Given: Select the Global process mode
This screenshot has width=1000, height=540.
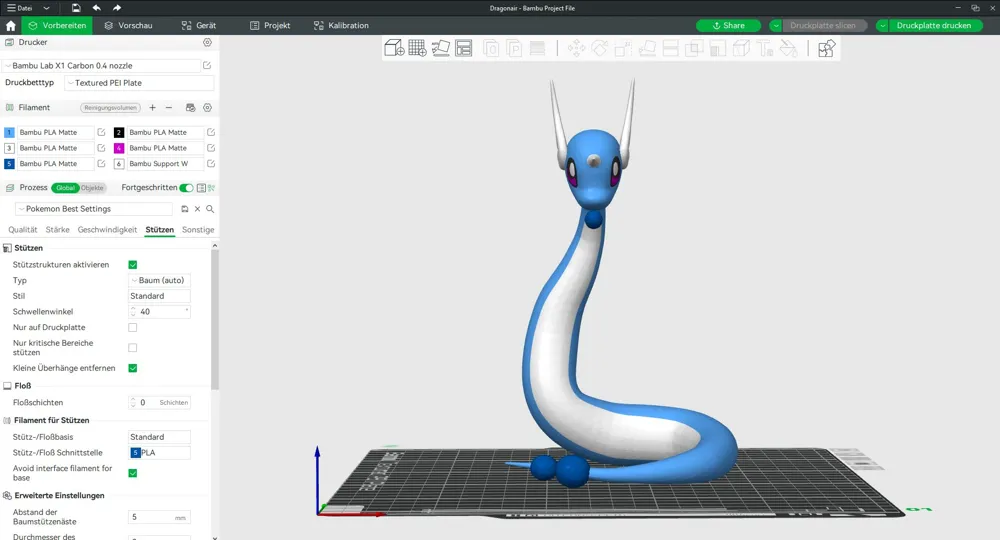Looking at the screenshot, I should 65,188.
